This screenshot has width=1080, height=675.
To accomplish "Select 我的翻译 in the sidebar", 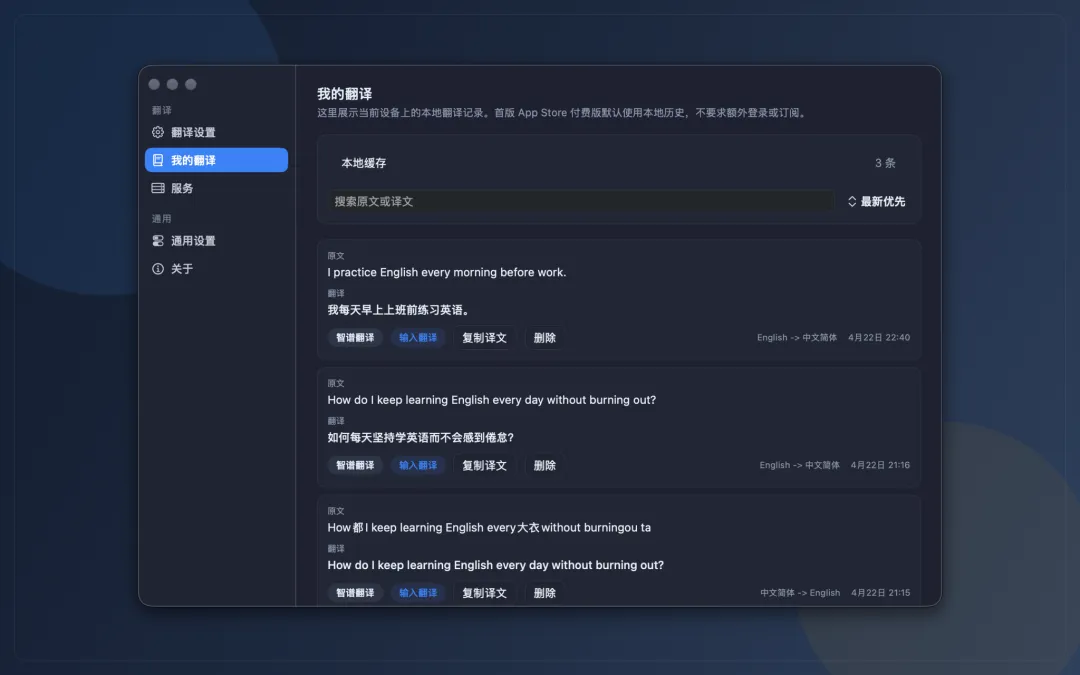I will pyautogui.click(x=216, y=160).
